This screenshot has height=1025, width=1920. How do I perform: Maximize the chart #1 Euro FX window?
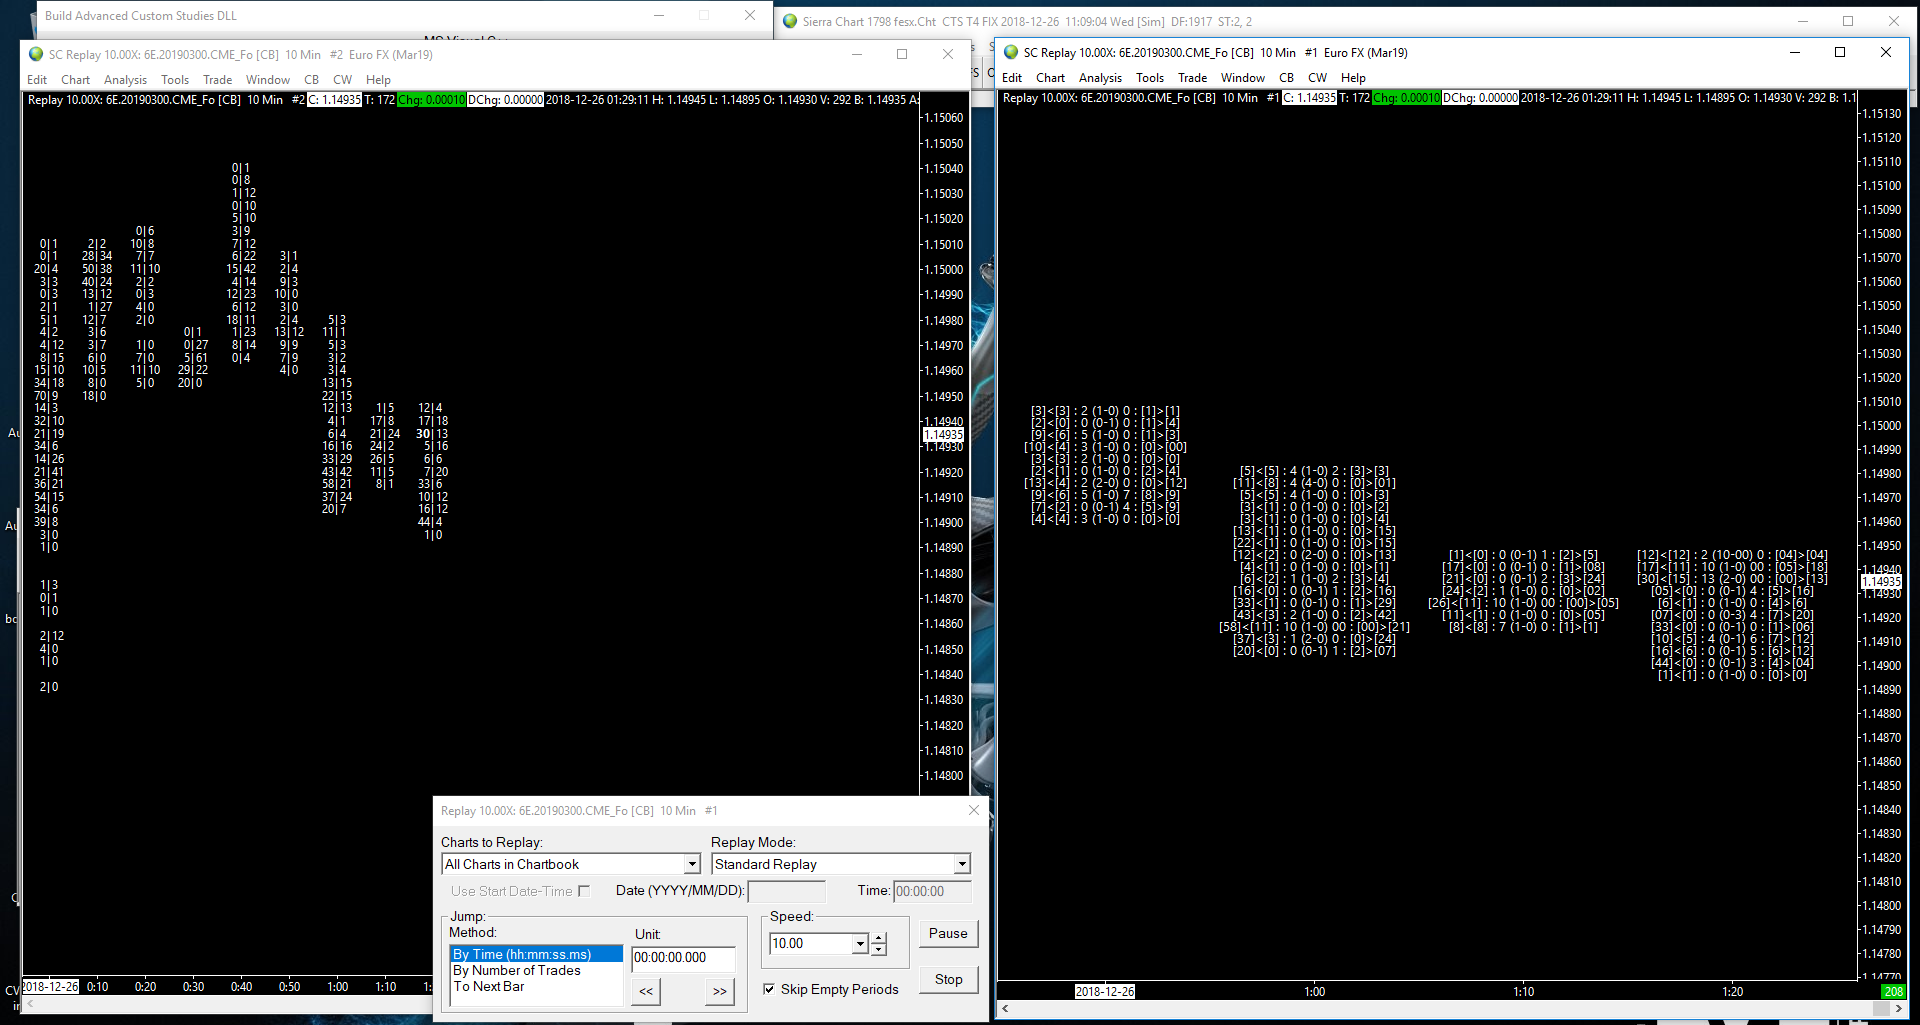point(1840,52)
